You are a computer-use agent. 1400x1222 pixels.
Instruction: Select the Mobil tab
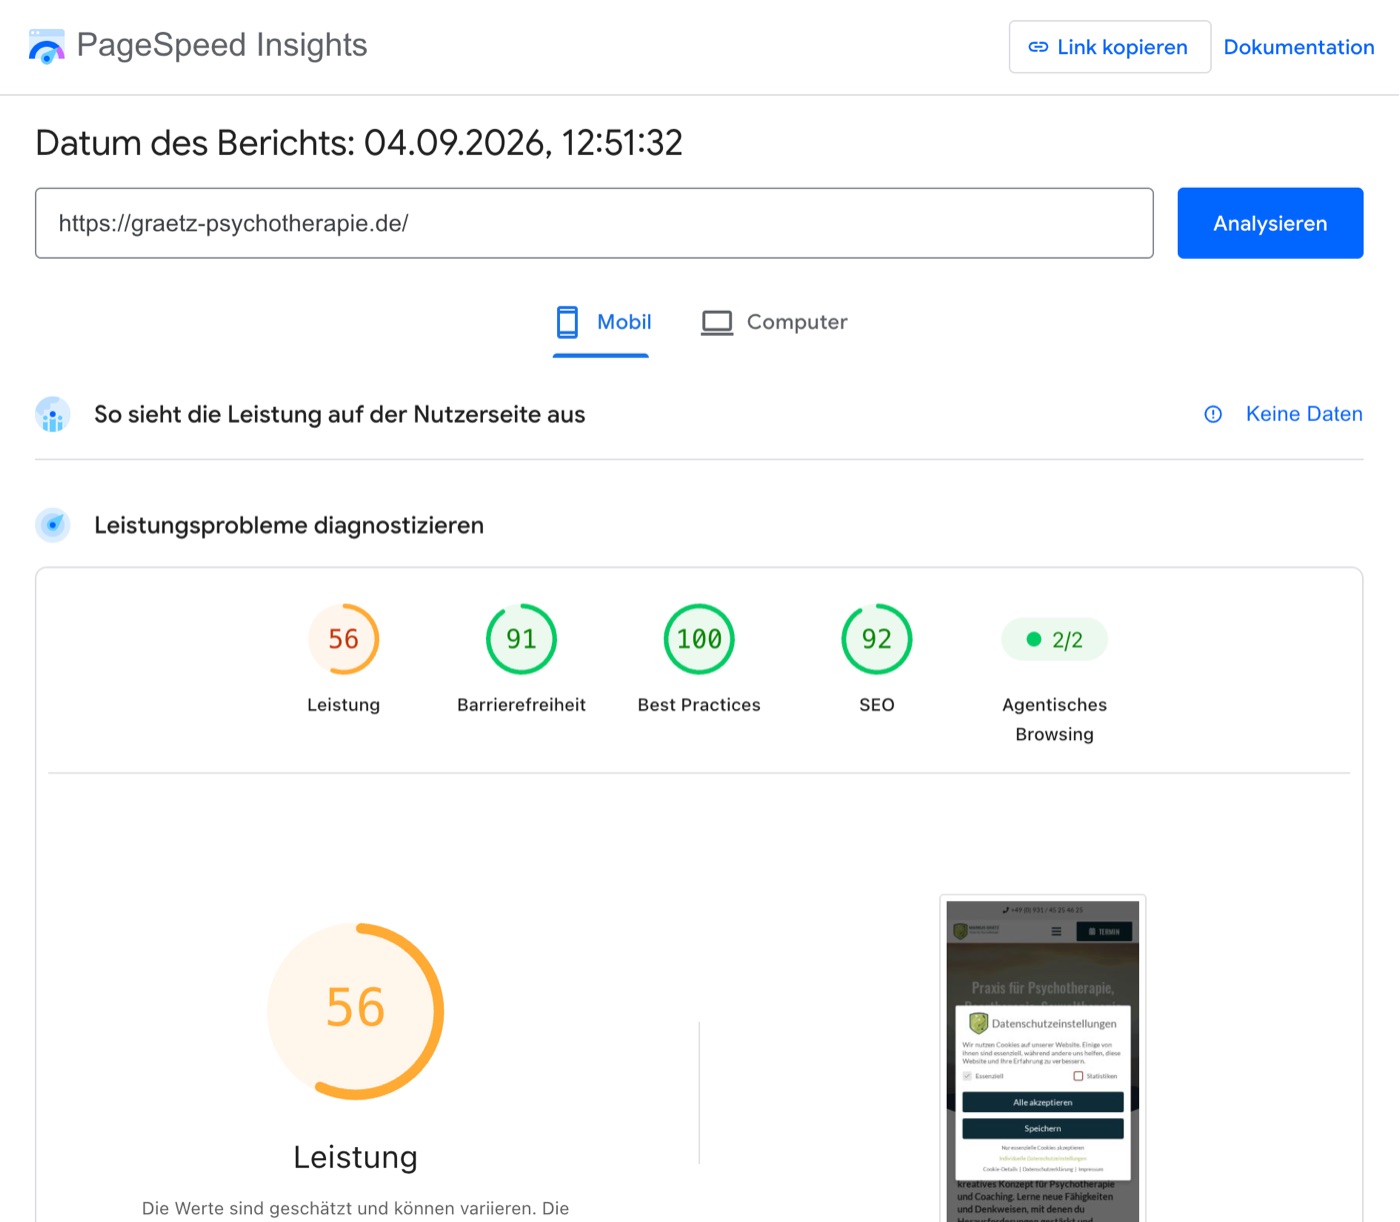click(x=602, y=323)
